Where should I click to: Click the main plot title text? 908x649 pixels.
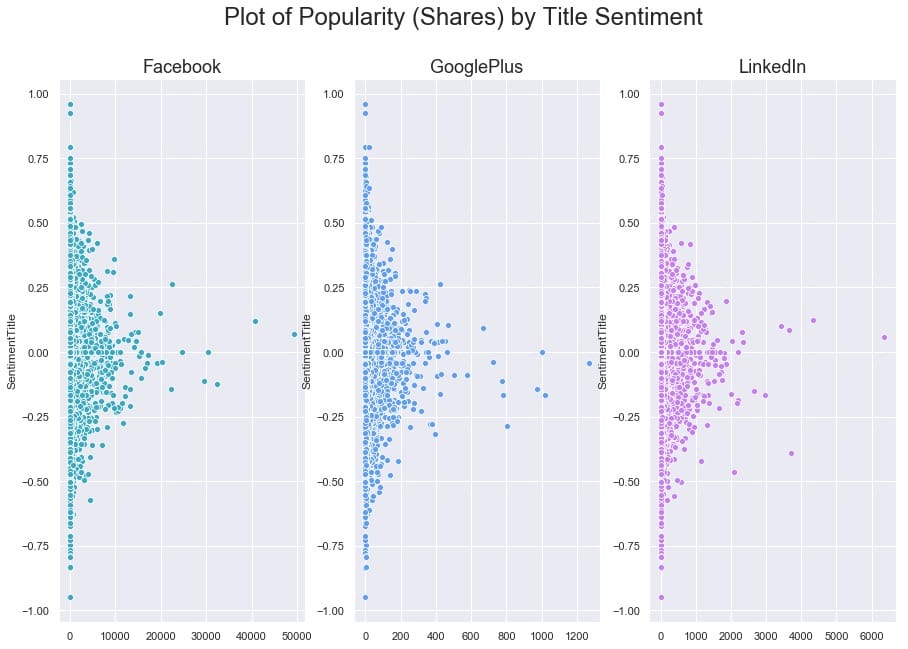(463, 17)
